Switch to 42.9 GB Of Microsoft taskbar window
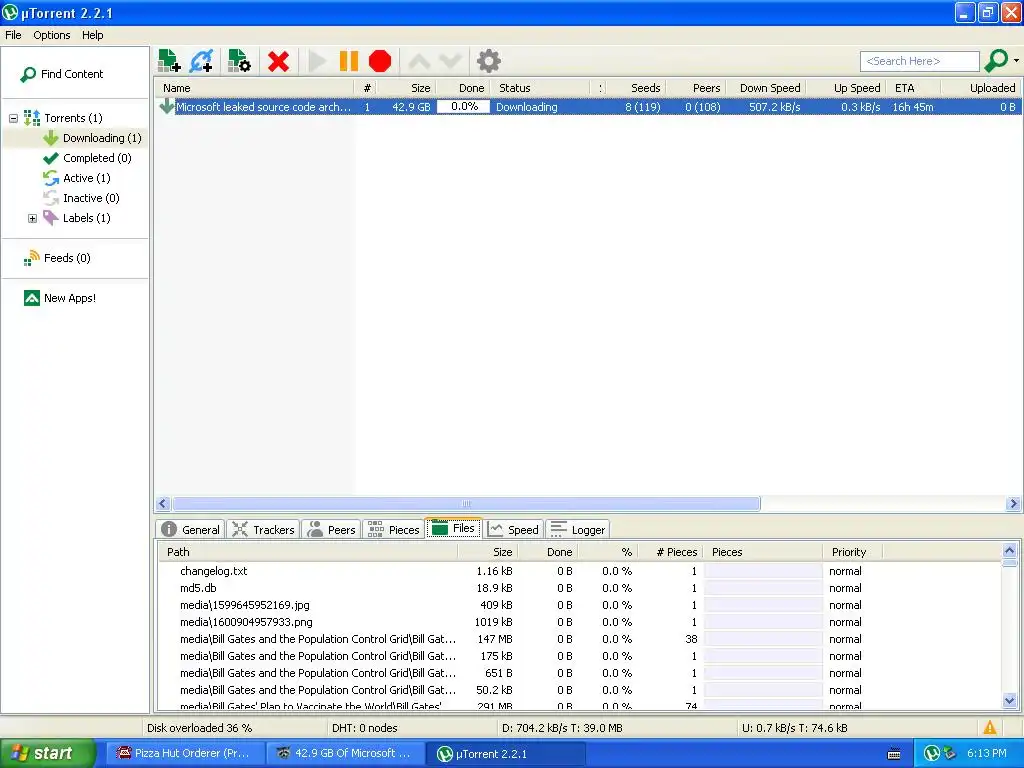1024x768 pixels. click(x=346, y=754)
